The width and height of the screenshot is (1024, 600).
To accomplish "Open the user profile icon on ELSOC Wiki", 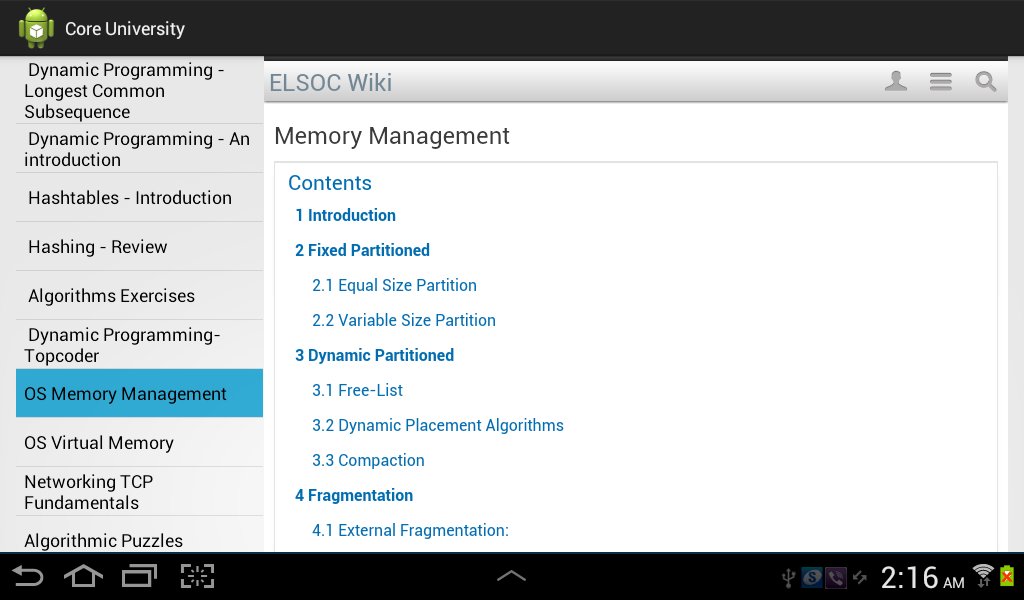I will coord(896,82).
